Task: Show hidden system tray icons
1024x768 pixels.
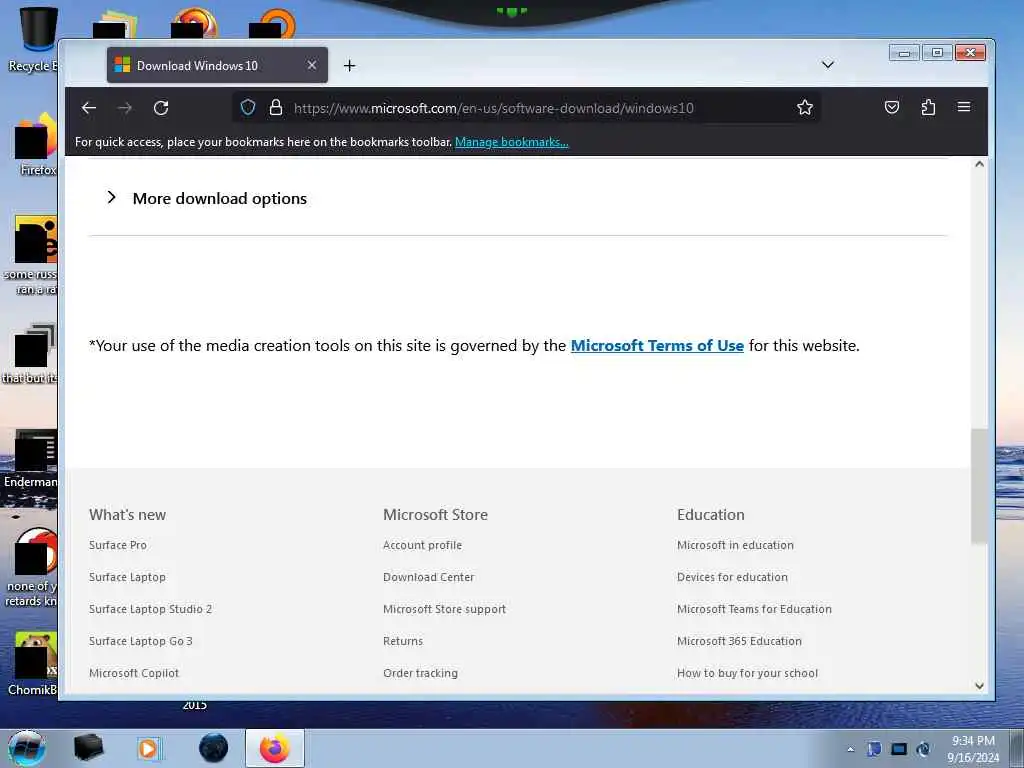Action: [x=850, y=750]
